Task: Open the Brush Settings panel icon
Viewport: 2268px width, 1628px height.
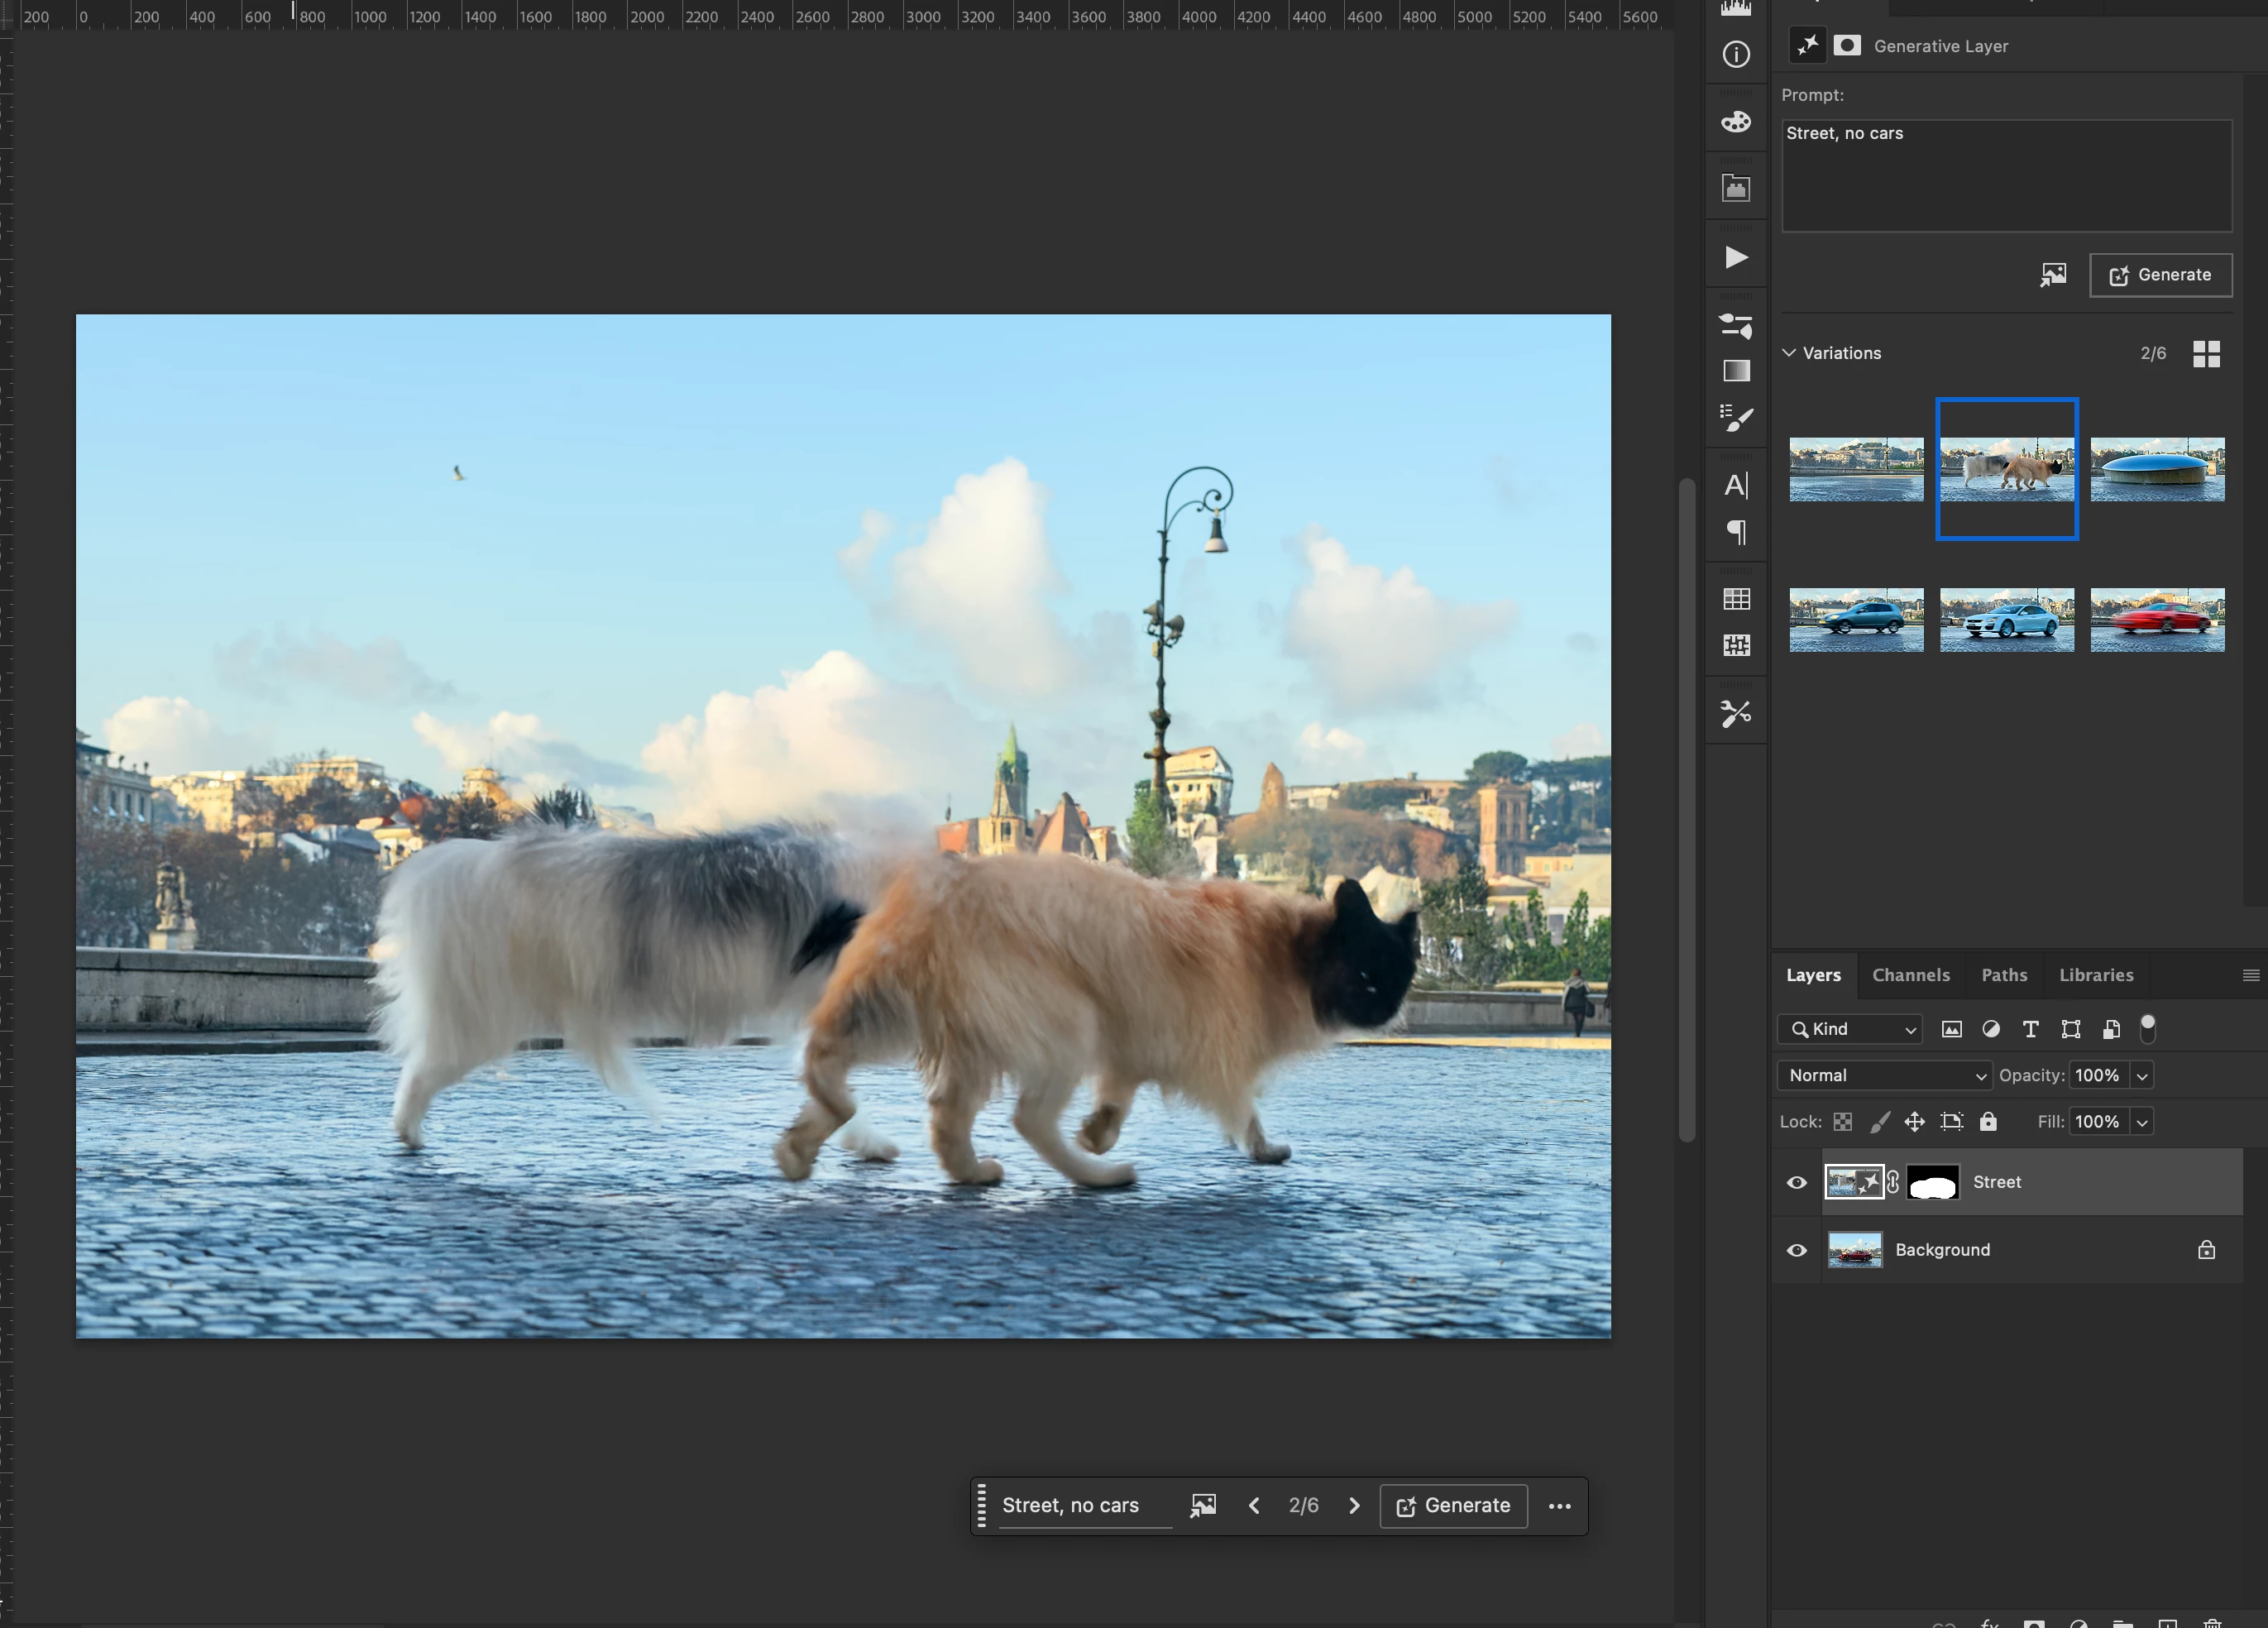Action: pyautogui.click(x=1736, y=418)
